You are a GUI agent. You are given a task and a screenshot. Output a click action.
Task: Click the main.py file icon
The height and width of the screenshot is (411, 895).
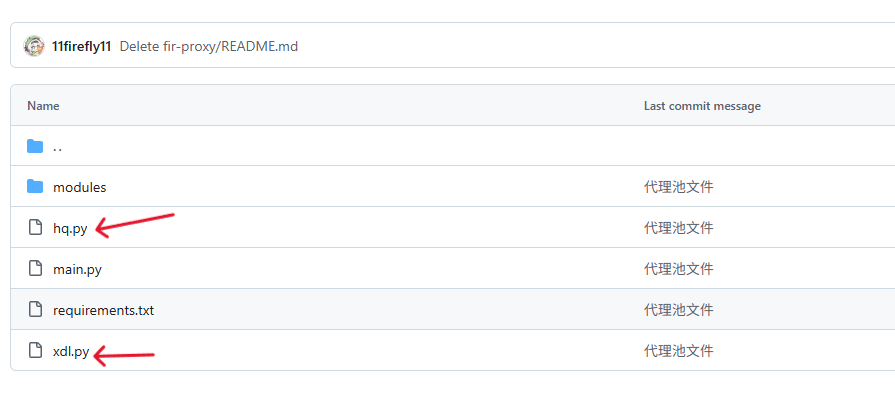(35, 269)
